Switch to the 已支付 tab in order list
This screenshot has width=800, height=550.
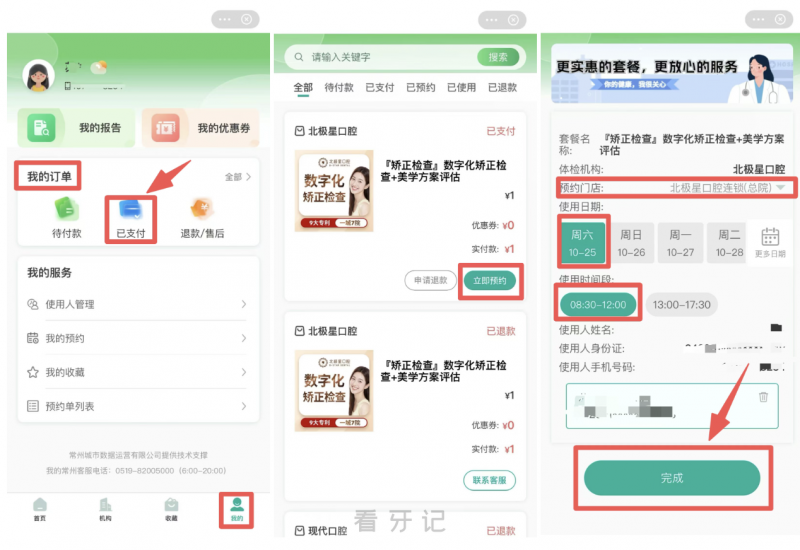click(380, 88)
